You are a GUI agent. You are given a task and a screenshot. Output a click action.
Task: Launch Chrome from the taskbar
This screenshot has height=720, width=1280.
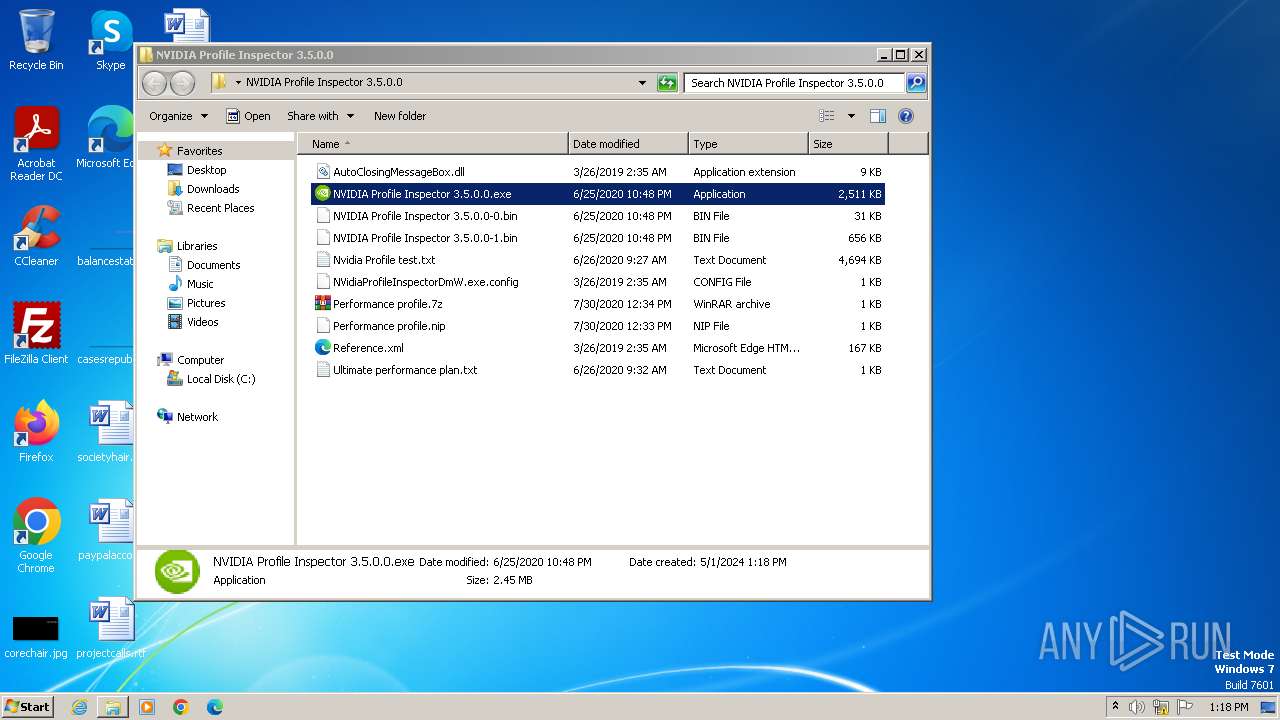(181, 707)
